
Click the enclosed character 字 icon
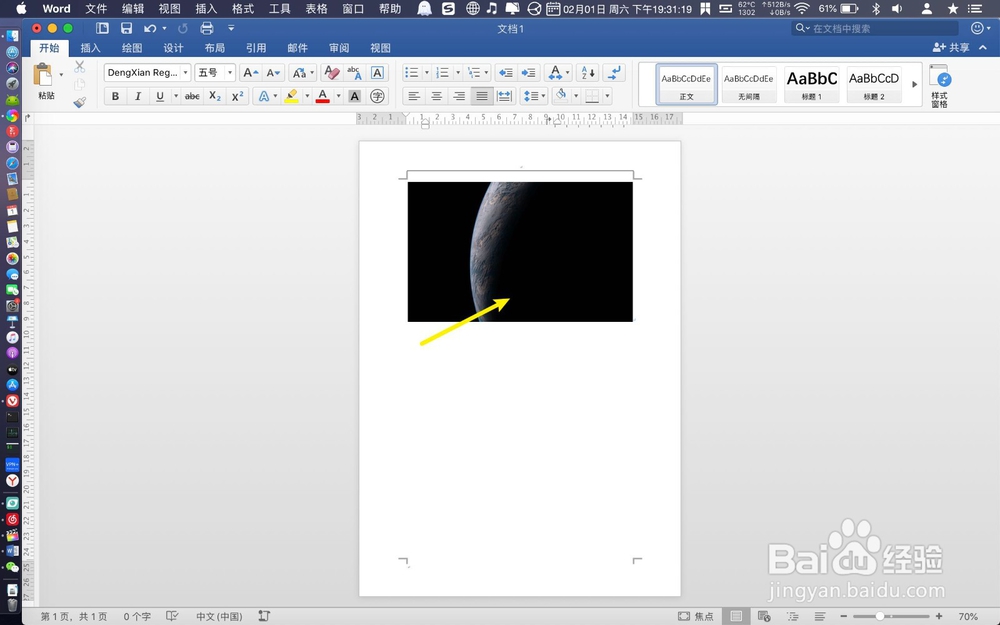tap(378, 96)
